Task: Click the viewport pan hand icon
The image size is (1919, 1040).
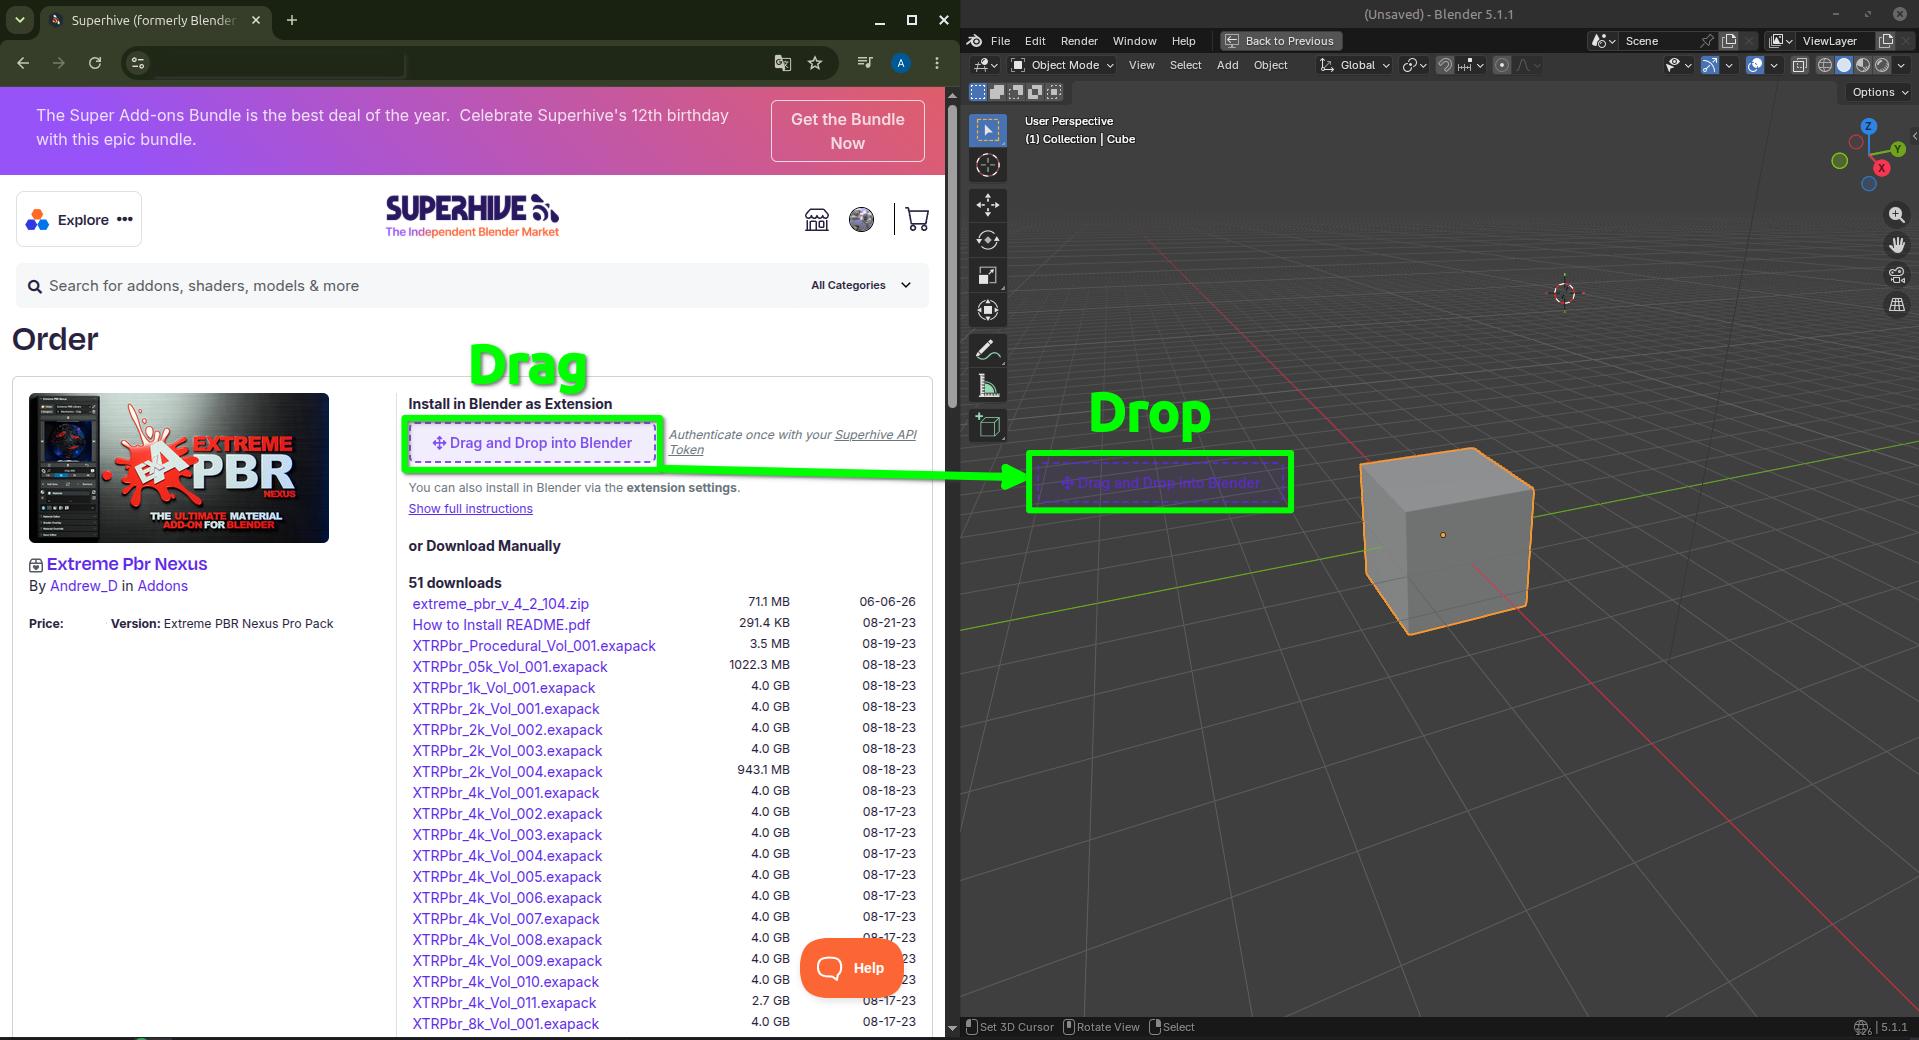Action: tap(1897, 245)
